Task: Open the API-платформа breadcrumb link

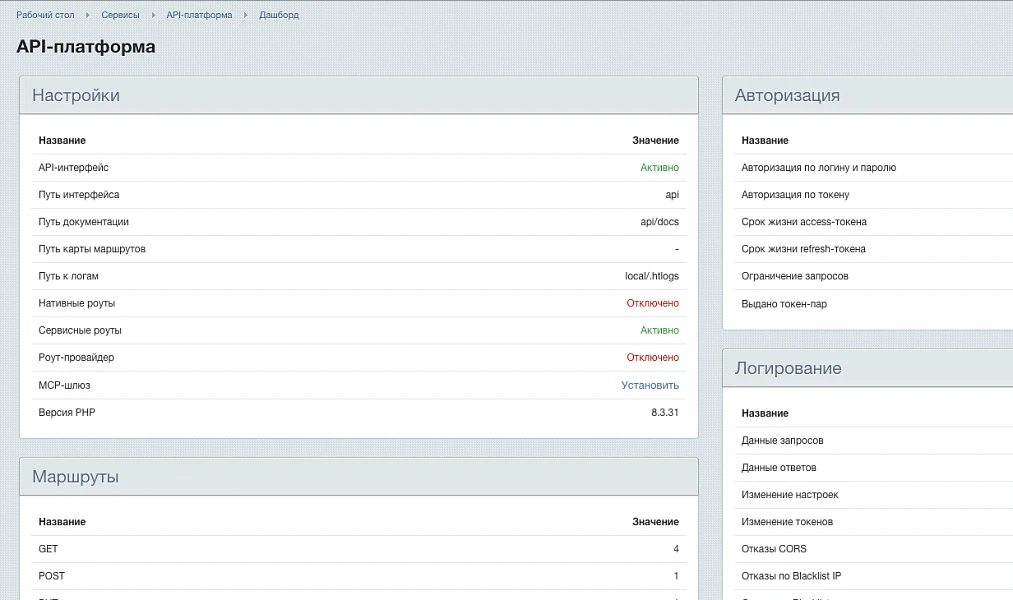Action: (199, 15)
